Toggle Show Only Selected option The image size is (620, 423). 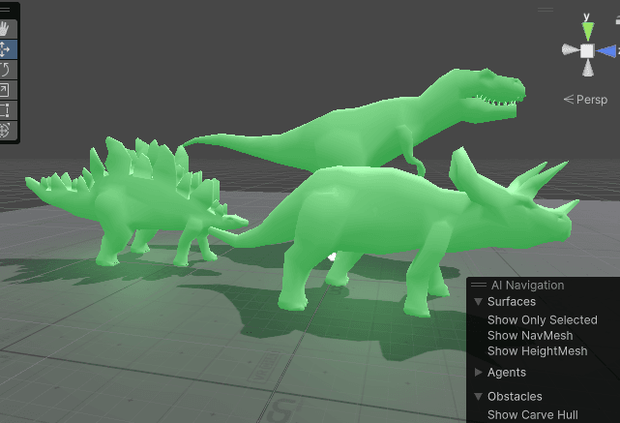click(542, 320)
